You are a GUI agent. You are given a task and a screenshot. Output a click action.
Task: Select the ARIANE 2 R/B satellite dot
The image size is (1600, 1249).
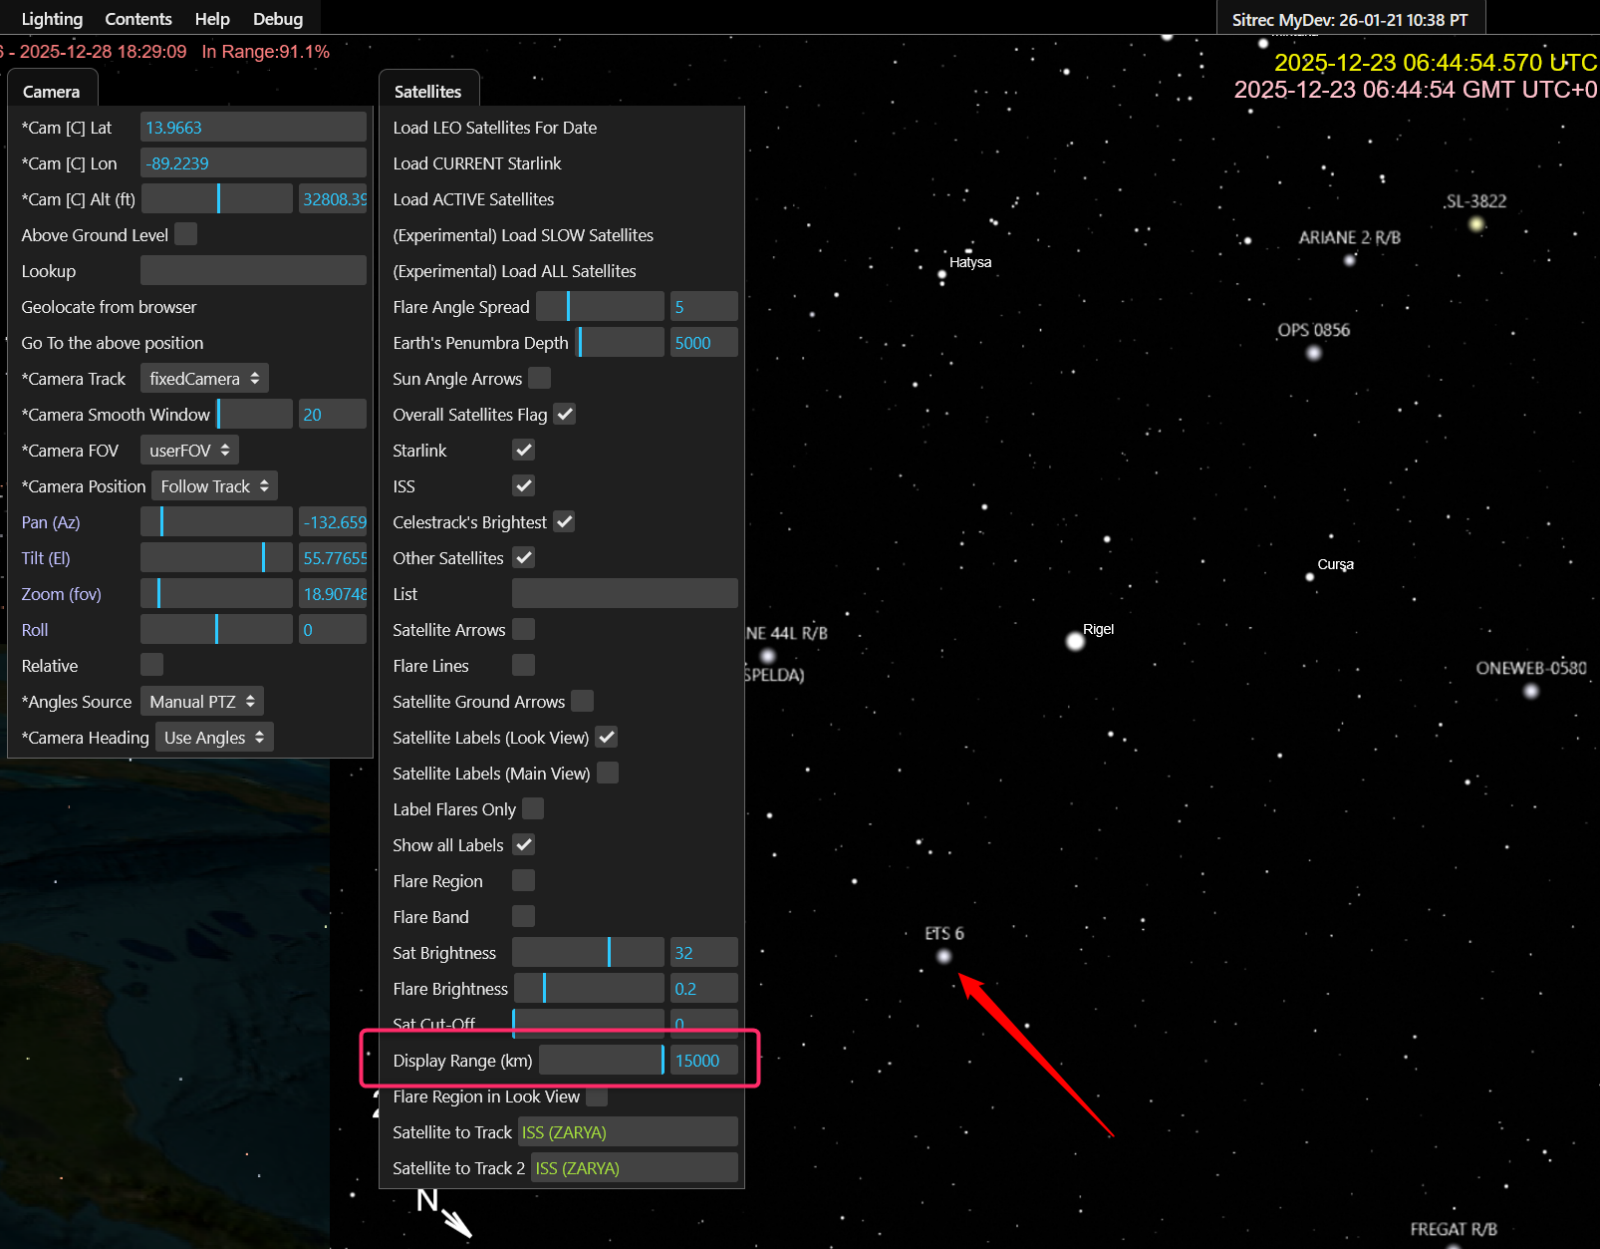point(1350,260)
